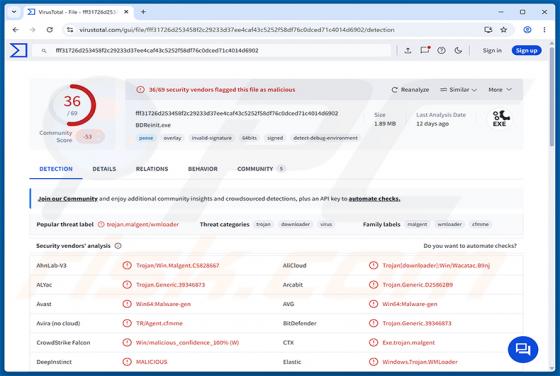This screenshot has width=560, height=376.
Task: Click the 36 detection score circle
Action: click(72, 105)
